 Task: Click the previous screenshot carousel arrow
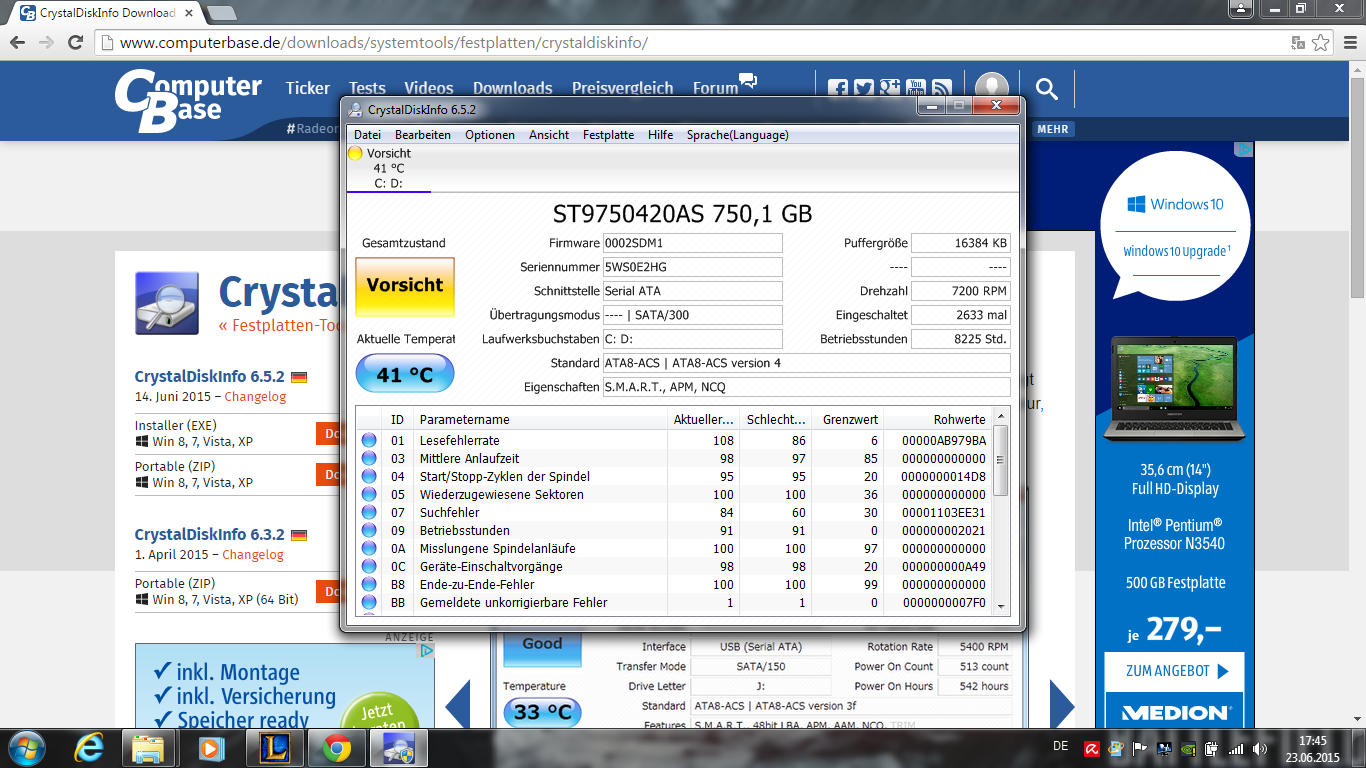coord(457,707)
